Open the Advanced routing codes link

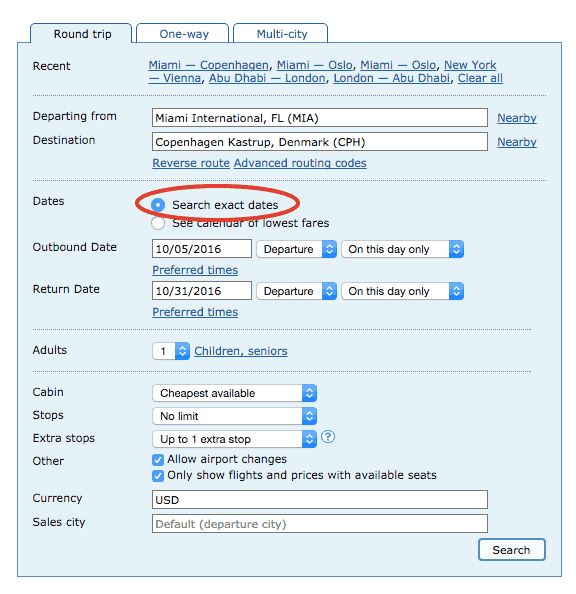(300, 163)
